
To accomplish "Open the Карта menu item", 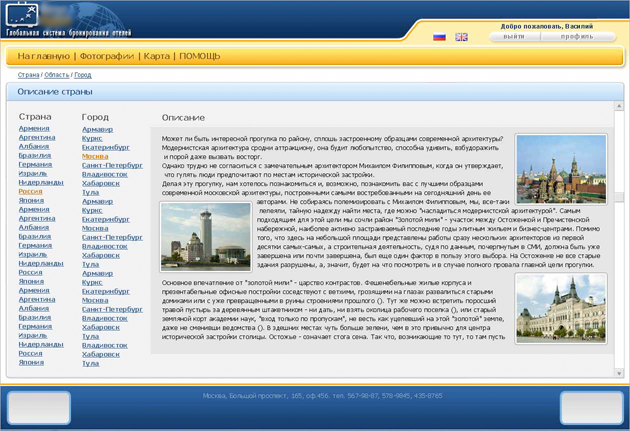I will point(157,56).
